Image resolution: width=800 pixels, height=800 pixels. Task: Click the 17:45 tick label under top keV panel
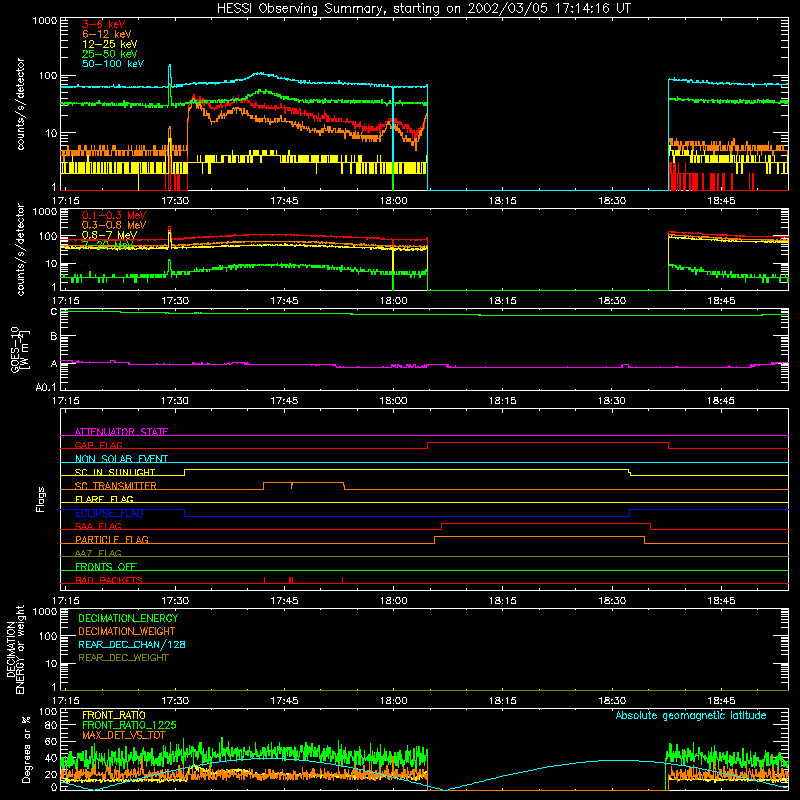[x=284, y=201]
